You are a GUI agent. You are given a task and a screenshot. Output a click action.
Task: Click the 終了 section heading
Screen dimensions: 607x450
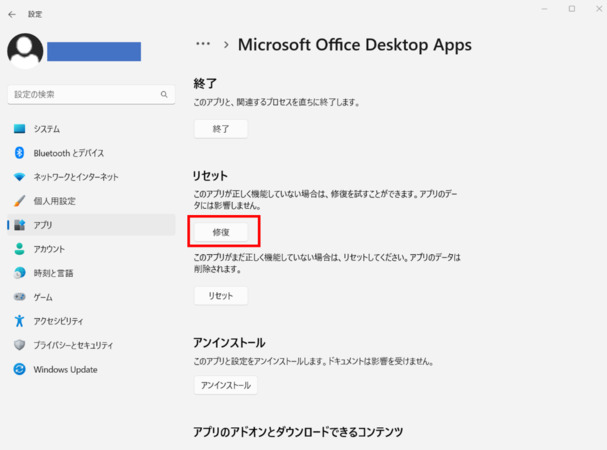pyautogui.click(x=205, y=83)
